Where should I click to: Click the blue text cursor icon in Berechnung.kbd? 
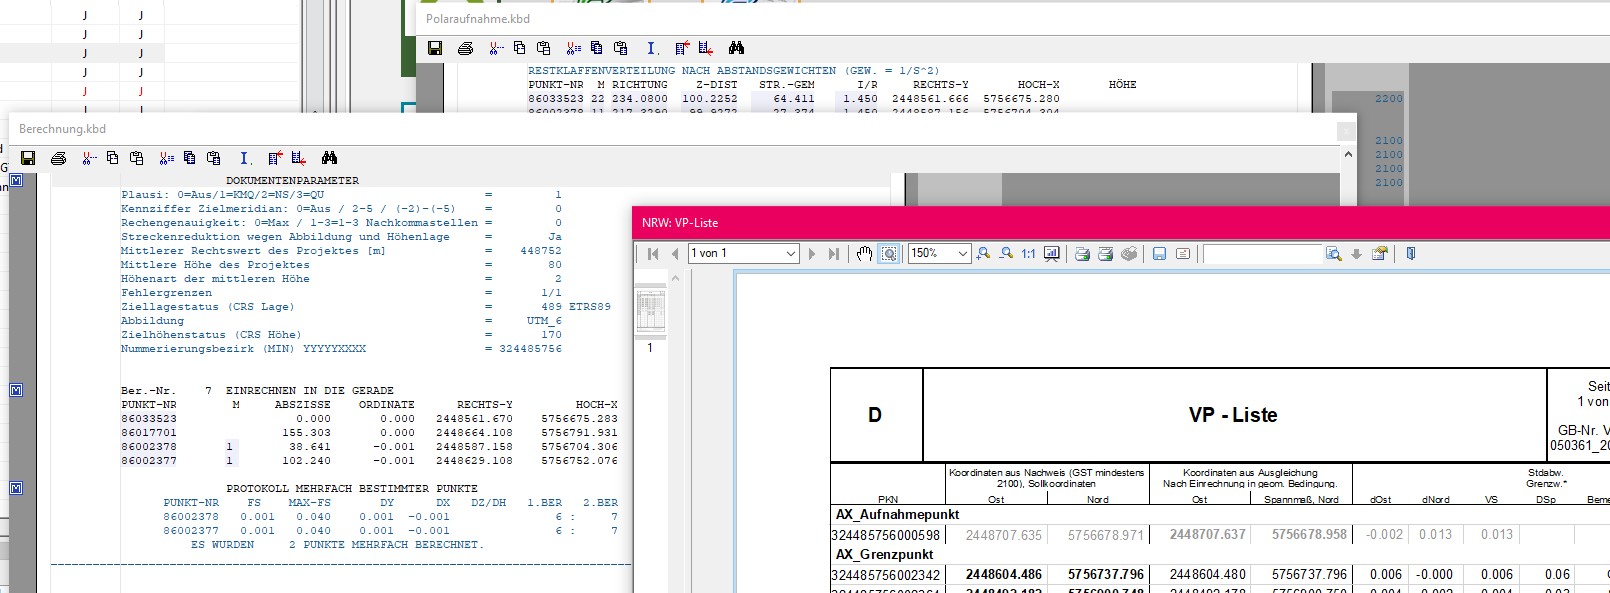[x=244, y=158]
